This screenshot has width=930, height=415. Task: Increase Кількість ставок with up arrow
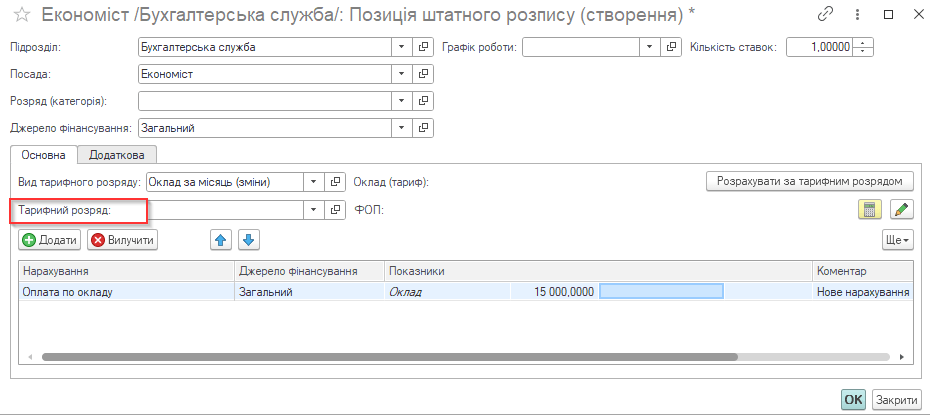(864, 43)
